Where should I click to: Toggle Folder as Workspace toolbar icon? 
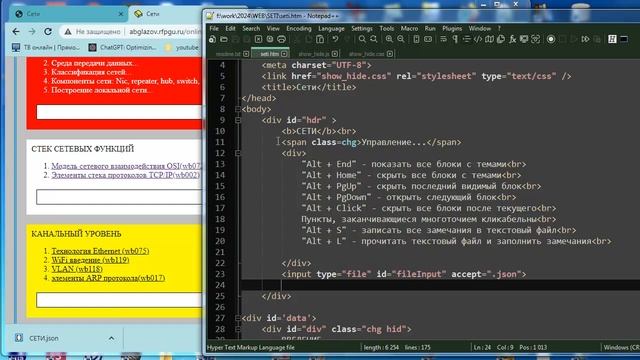524,39
